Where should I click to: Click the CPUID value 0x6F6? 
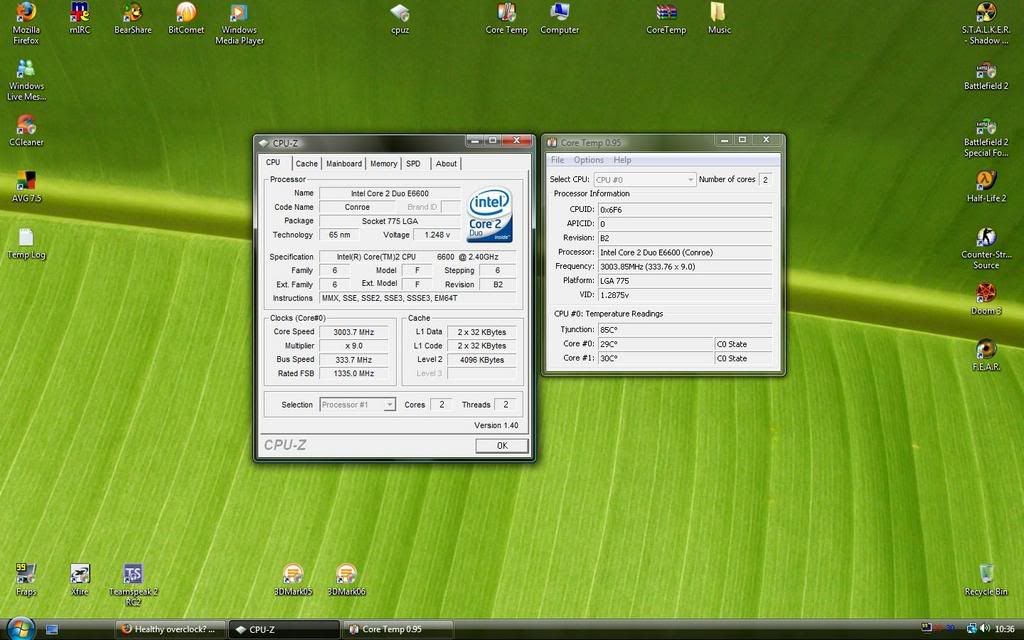coord(684,210)
